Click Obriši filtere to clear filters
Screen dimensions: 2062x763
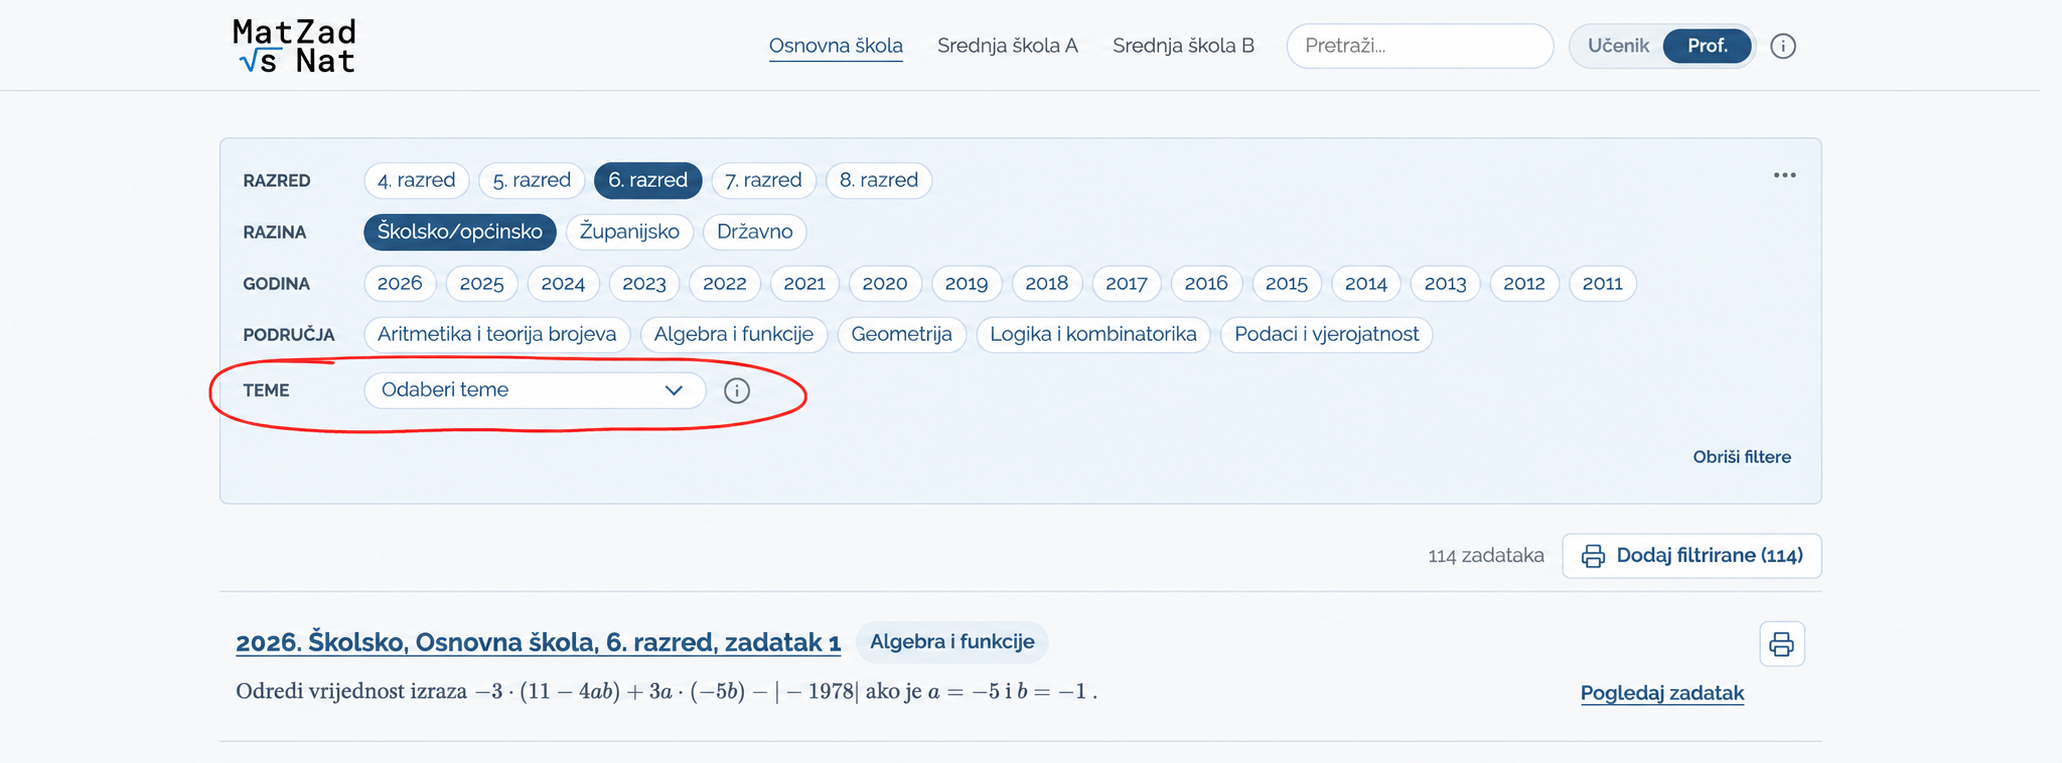pos(1742,457)
